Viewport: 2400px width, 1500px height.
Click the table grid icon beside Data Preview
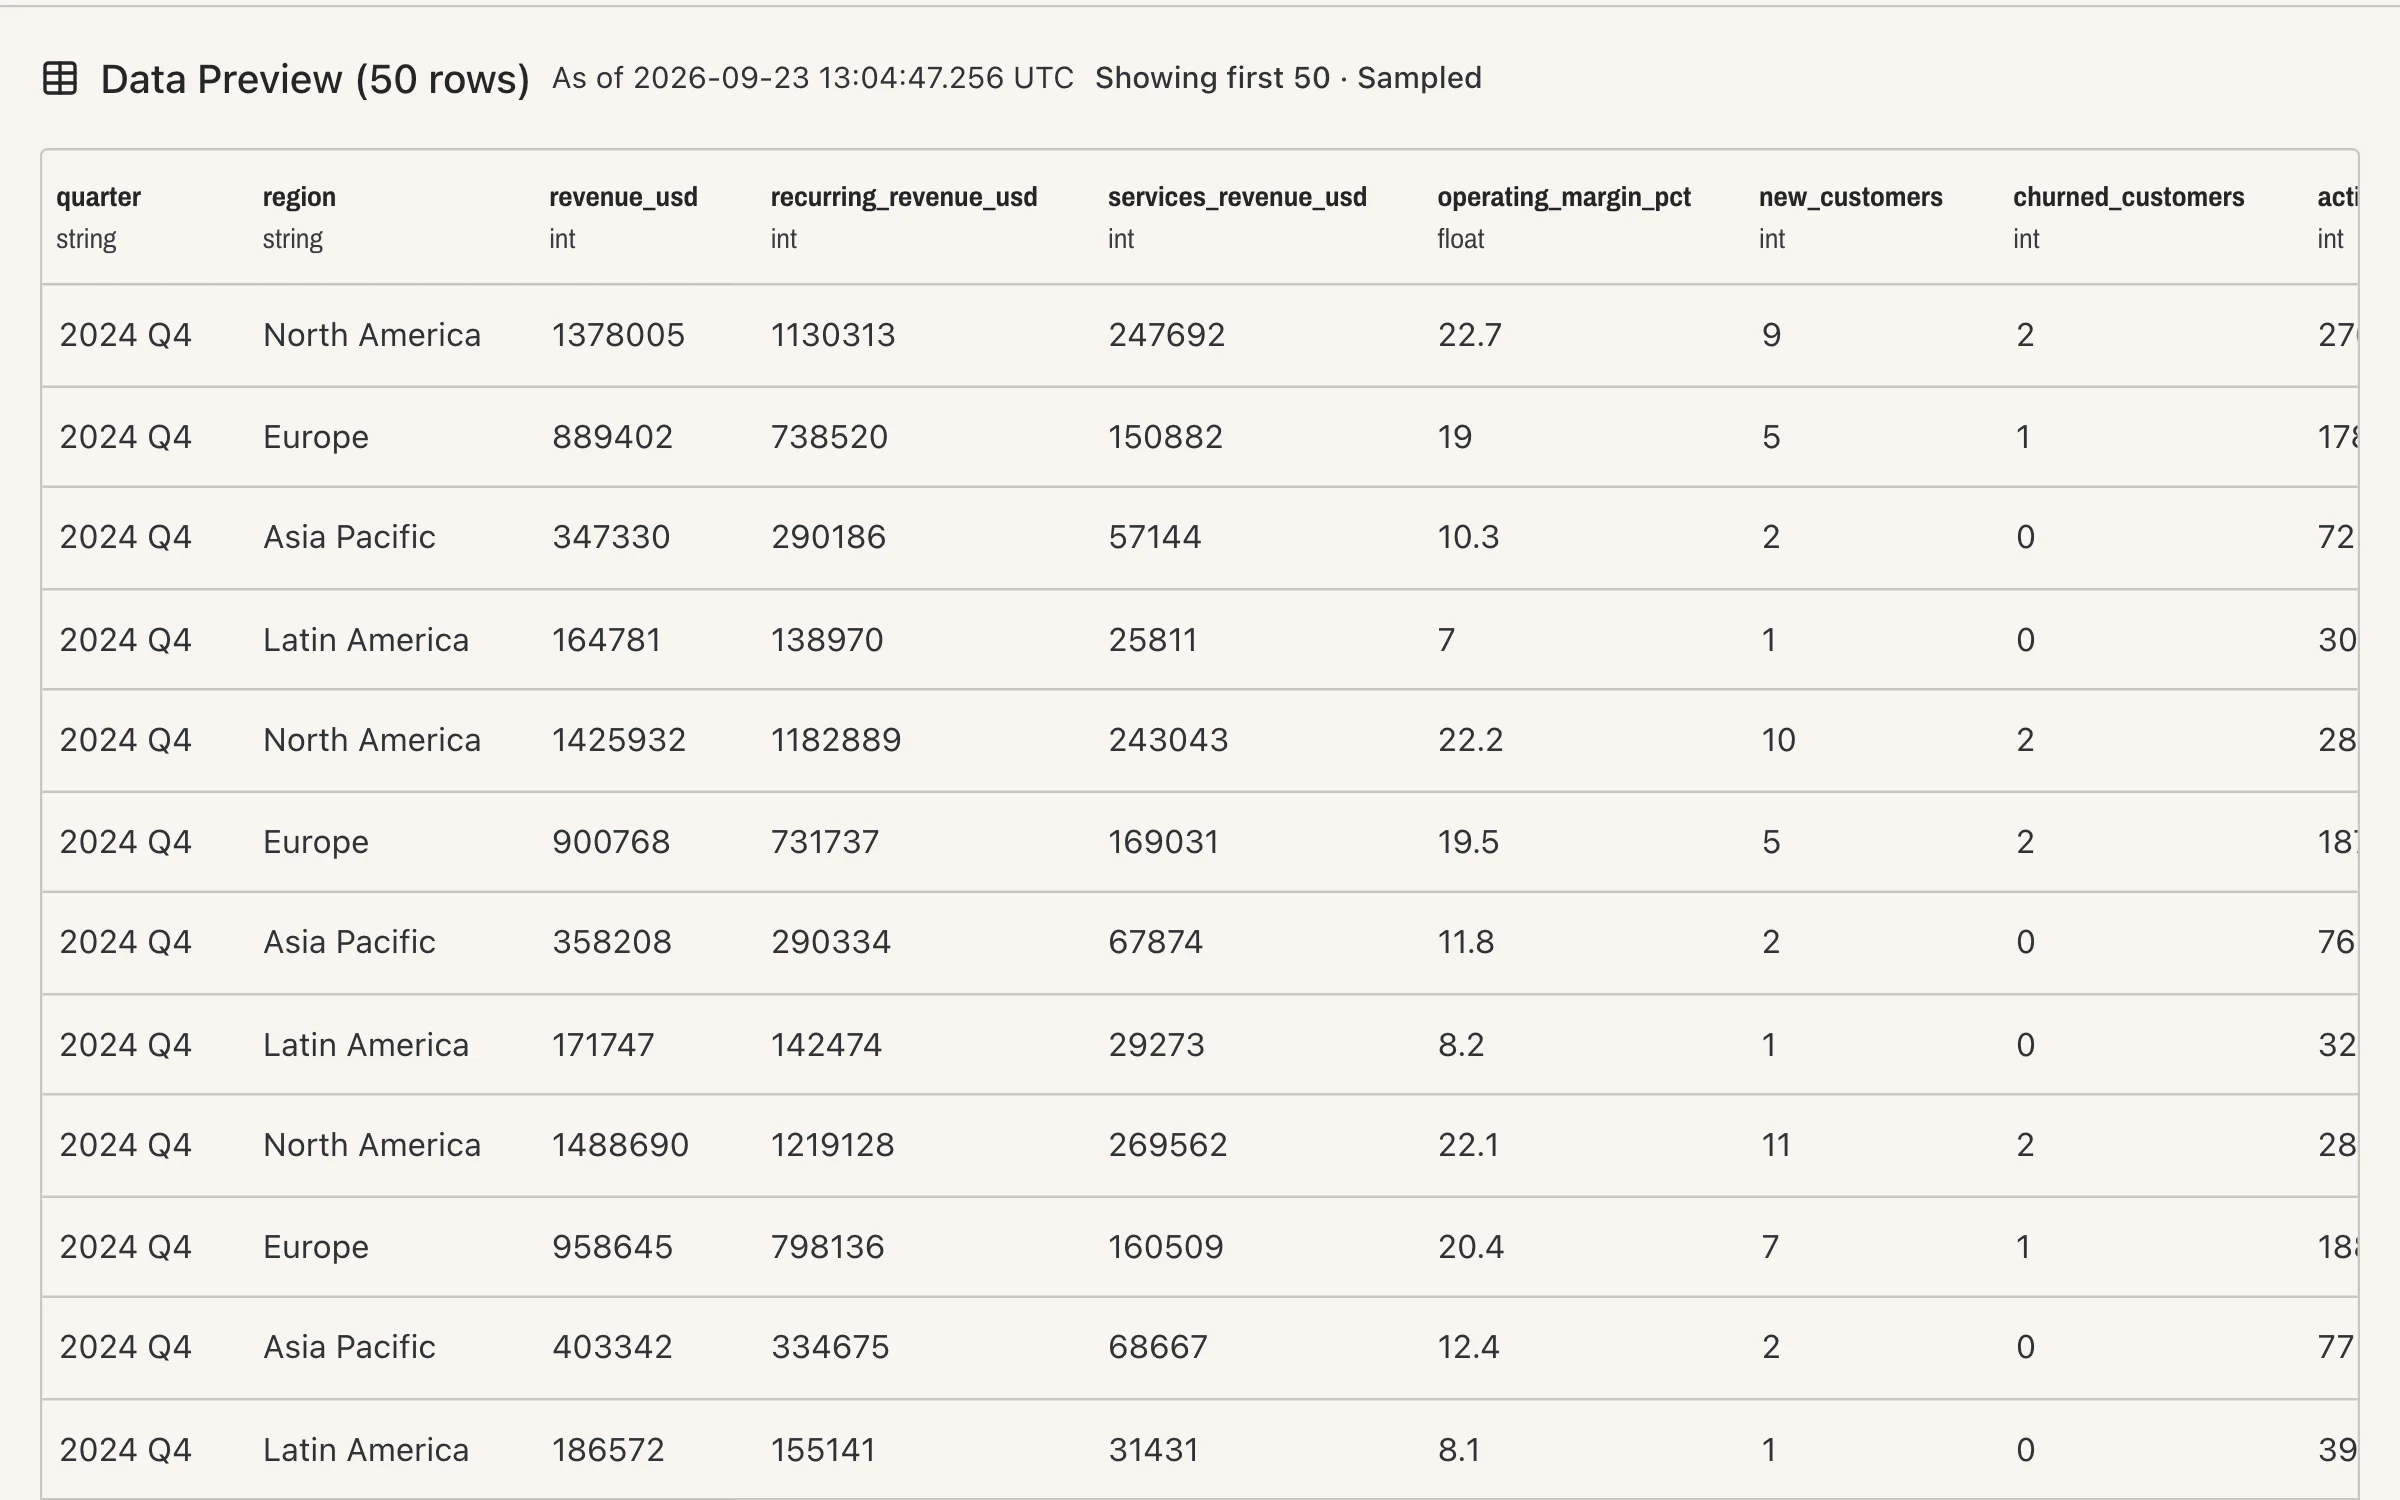(60, 78)
